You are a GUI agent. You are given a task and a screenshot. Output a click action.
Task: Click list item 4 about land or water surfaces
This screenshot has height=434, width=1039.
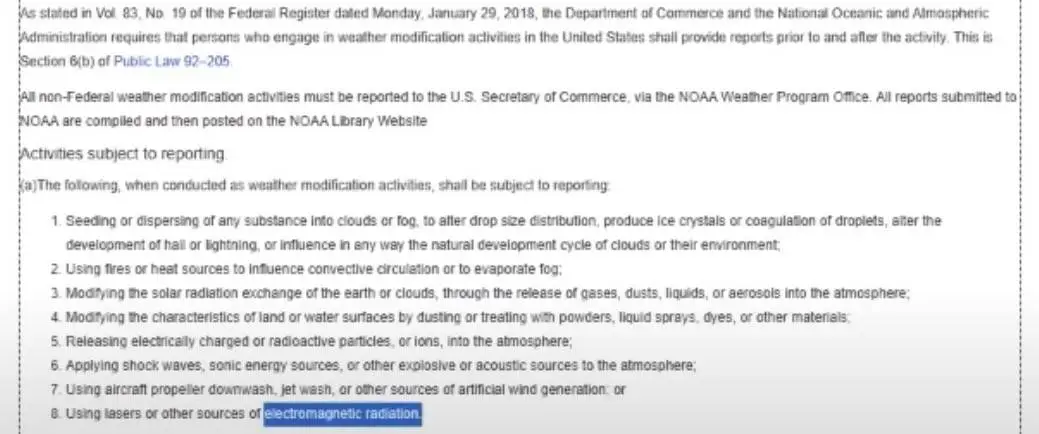click(458, 317)
